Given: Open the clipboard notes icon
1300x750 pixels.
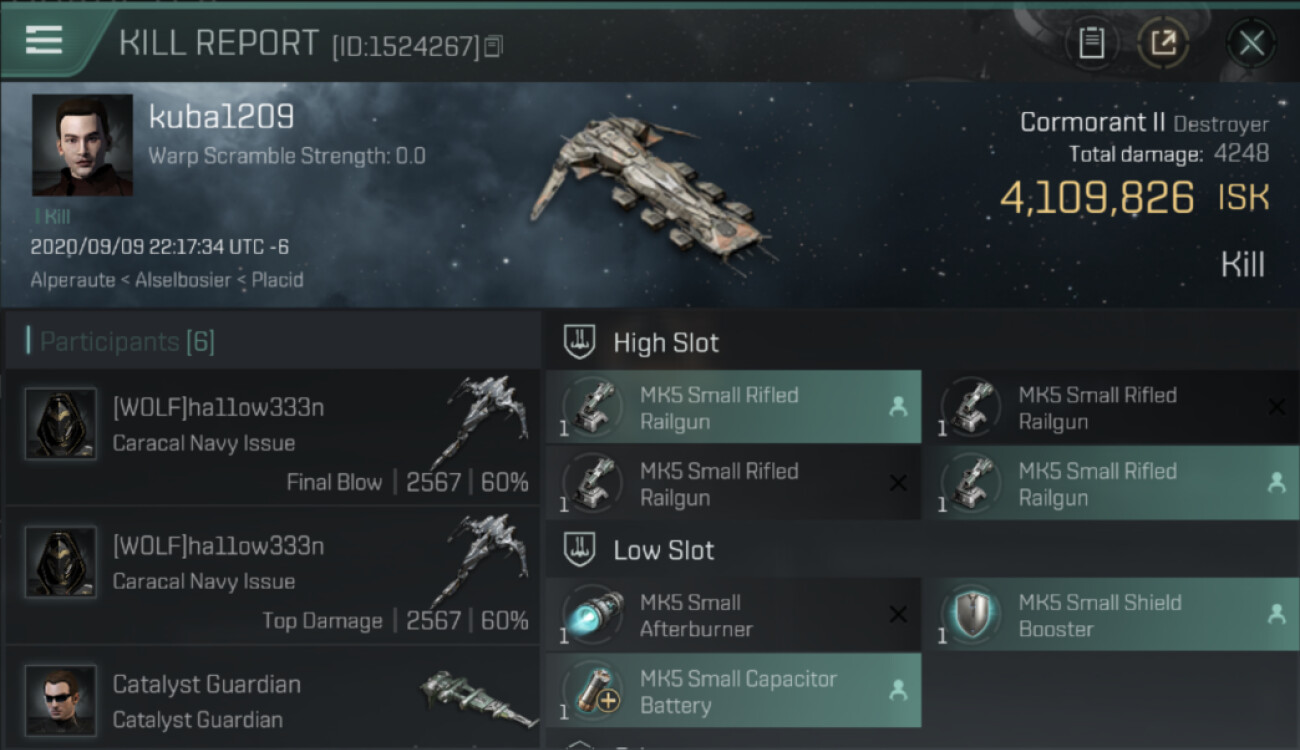Looking at the screenshot, I should tap(1091, 43).
